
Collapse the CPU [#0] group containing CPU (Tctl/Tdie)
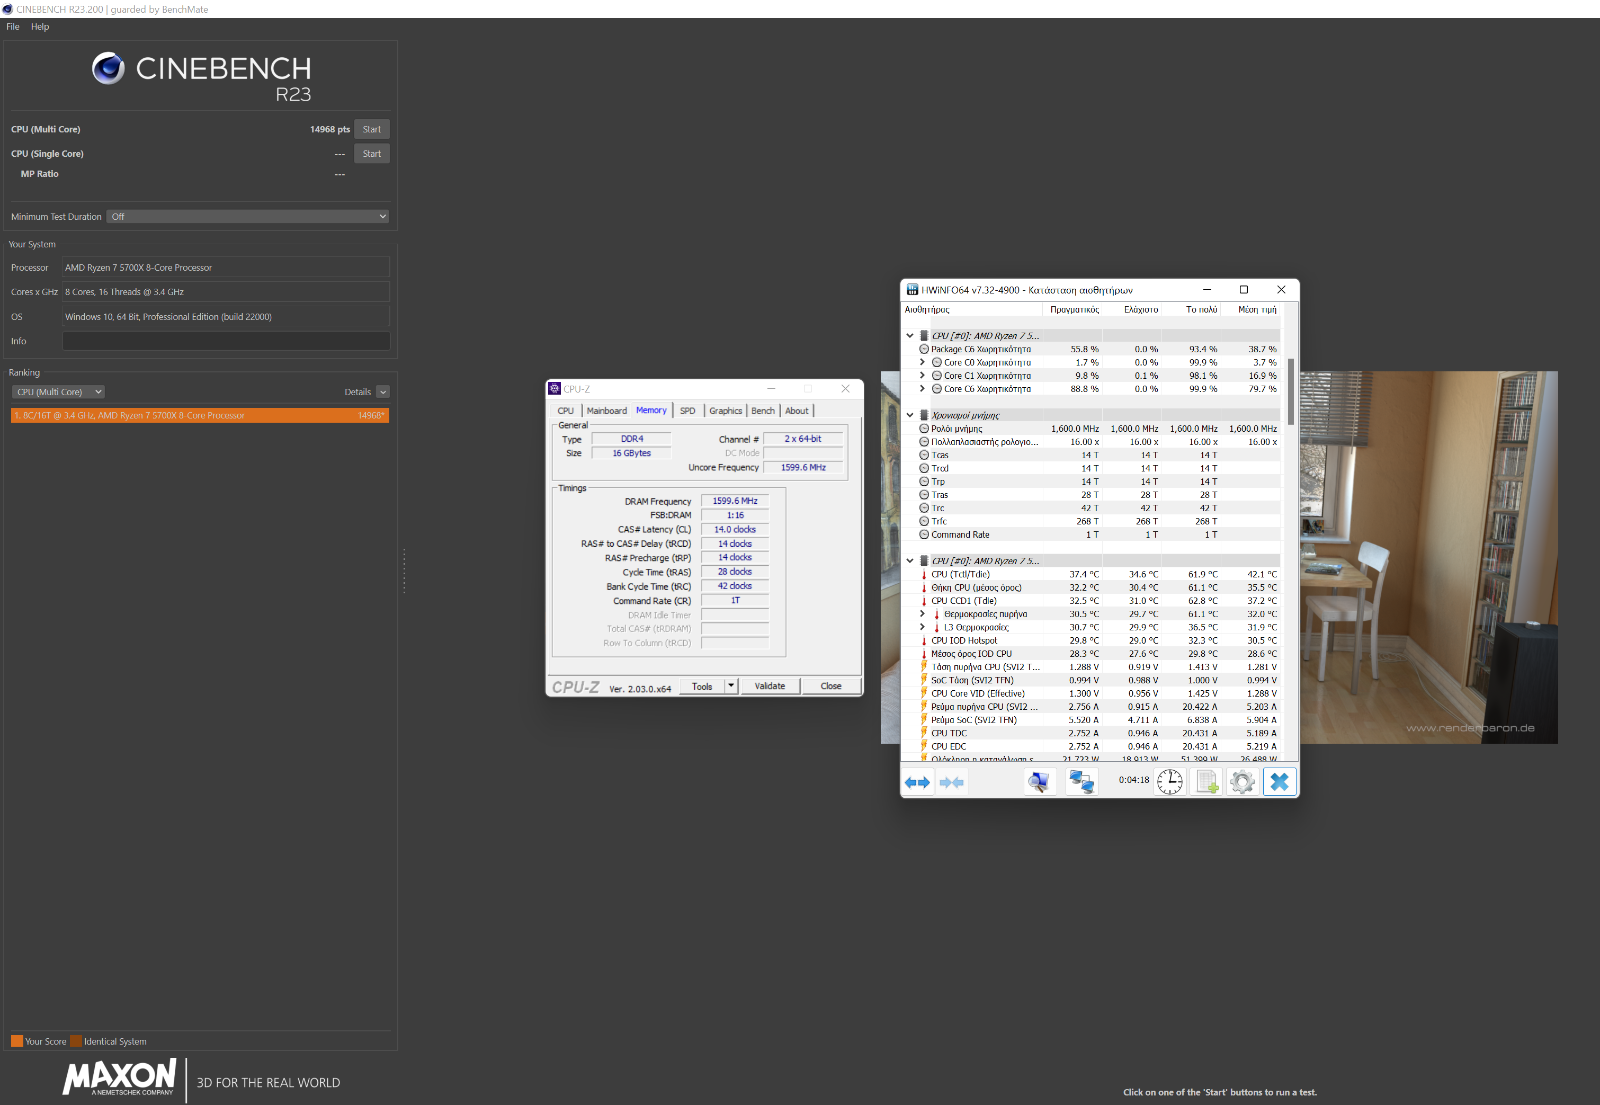tap(910, 561)
